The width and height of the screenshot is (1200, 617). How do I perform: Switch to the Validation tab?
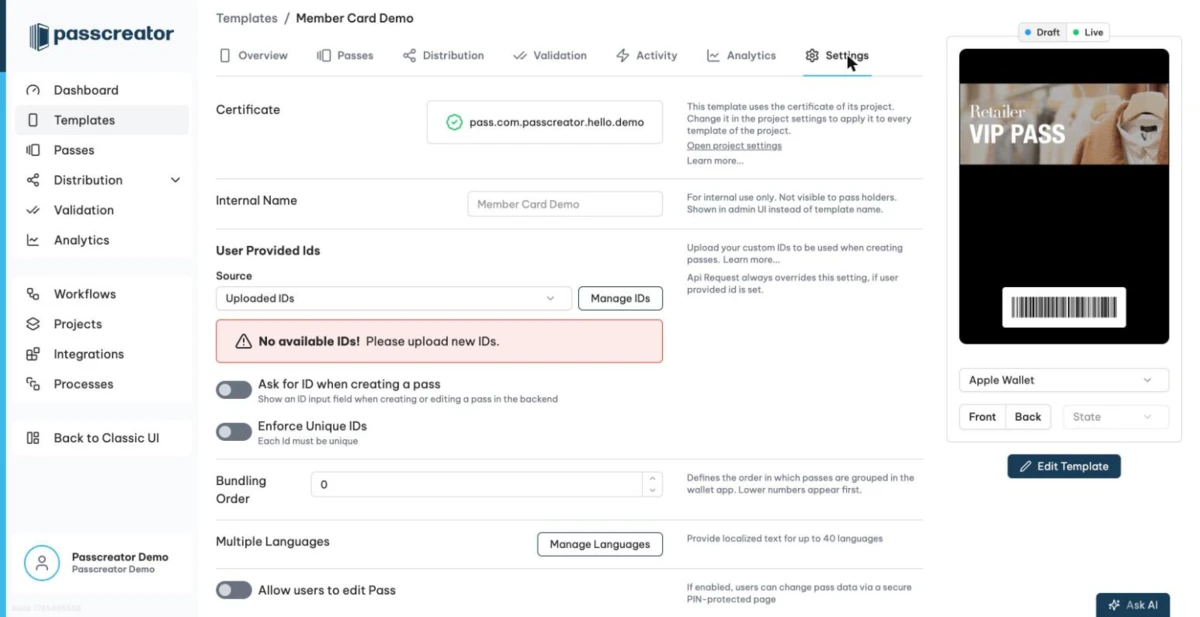[x=549, y=56]
